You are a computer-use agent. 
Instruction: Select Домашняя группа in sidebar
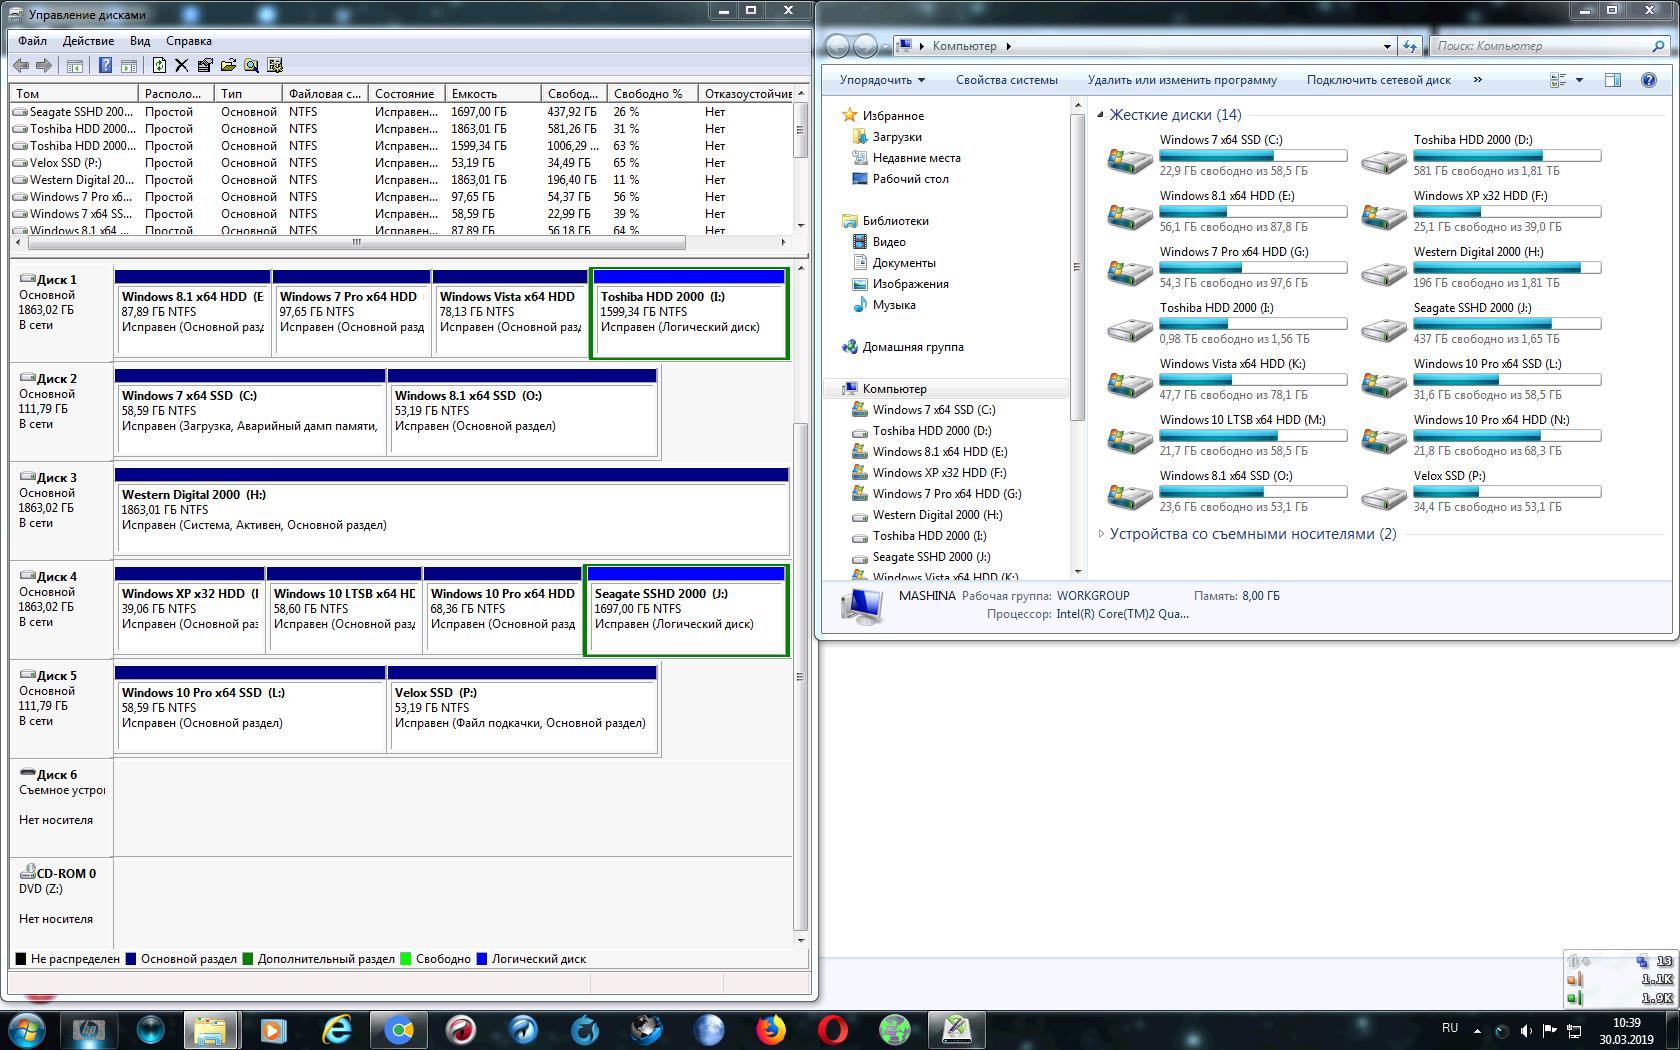913,347
